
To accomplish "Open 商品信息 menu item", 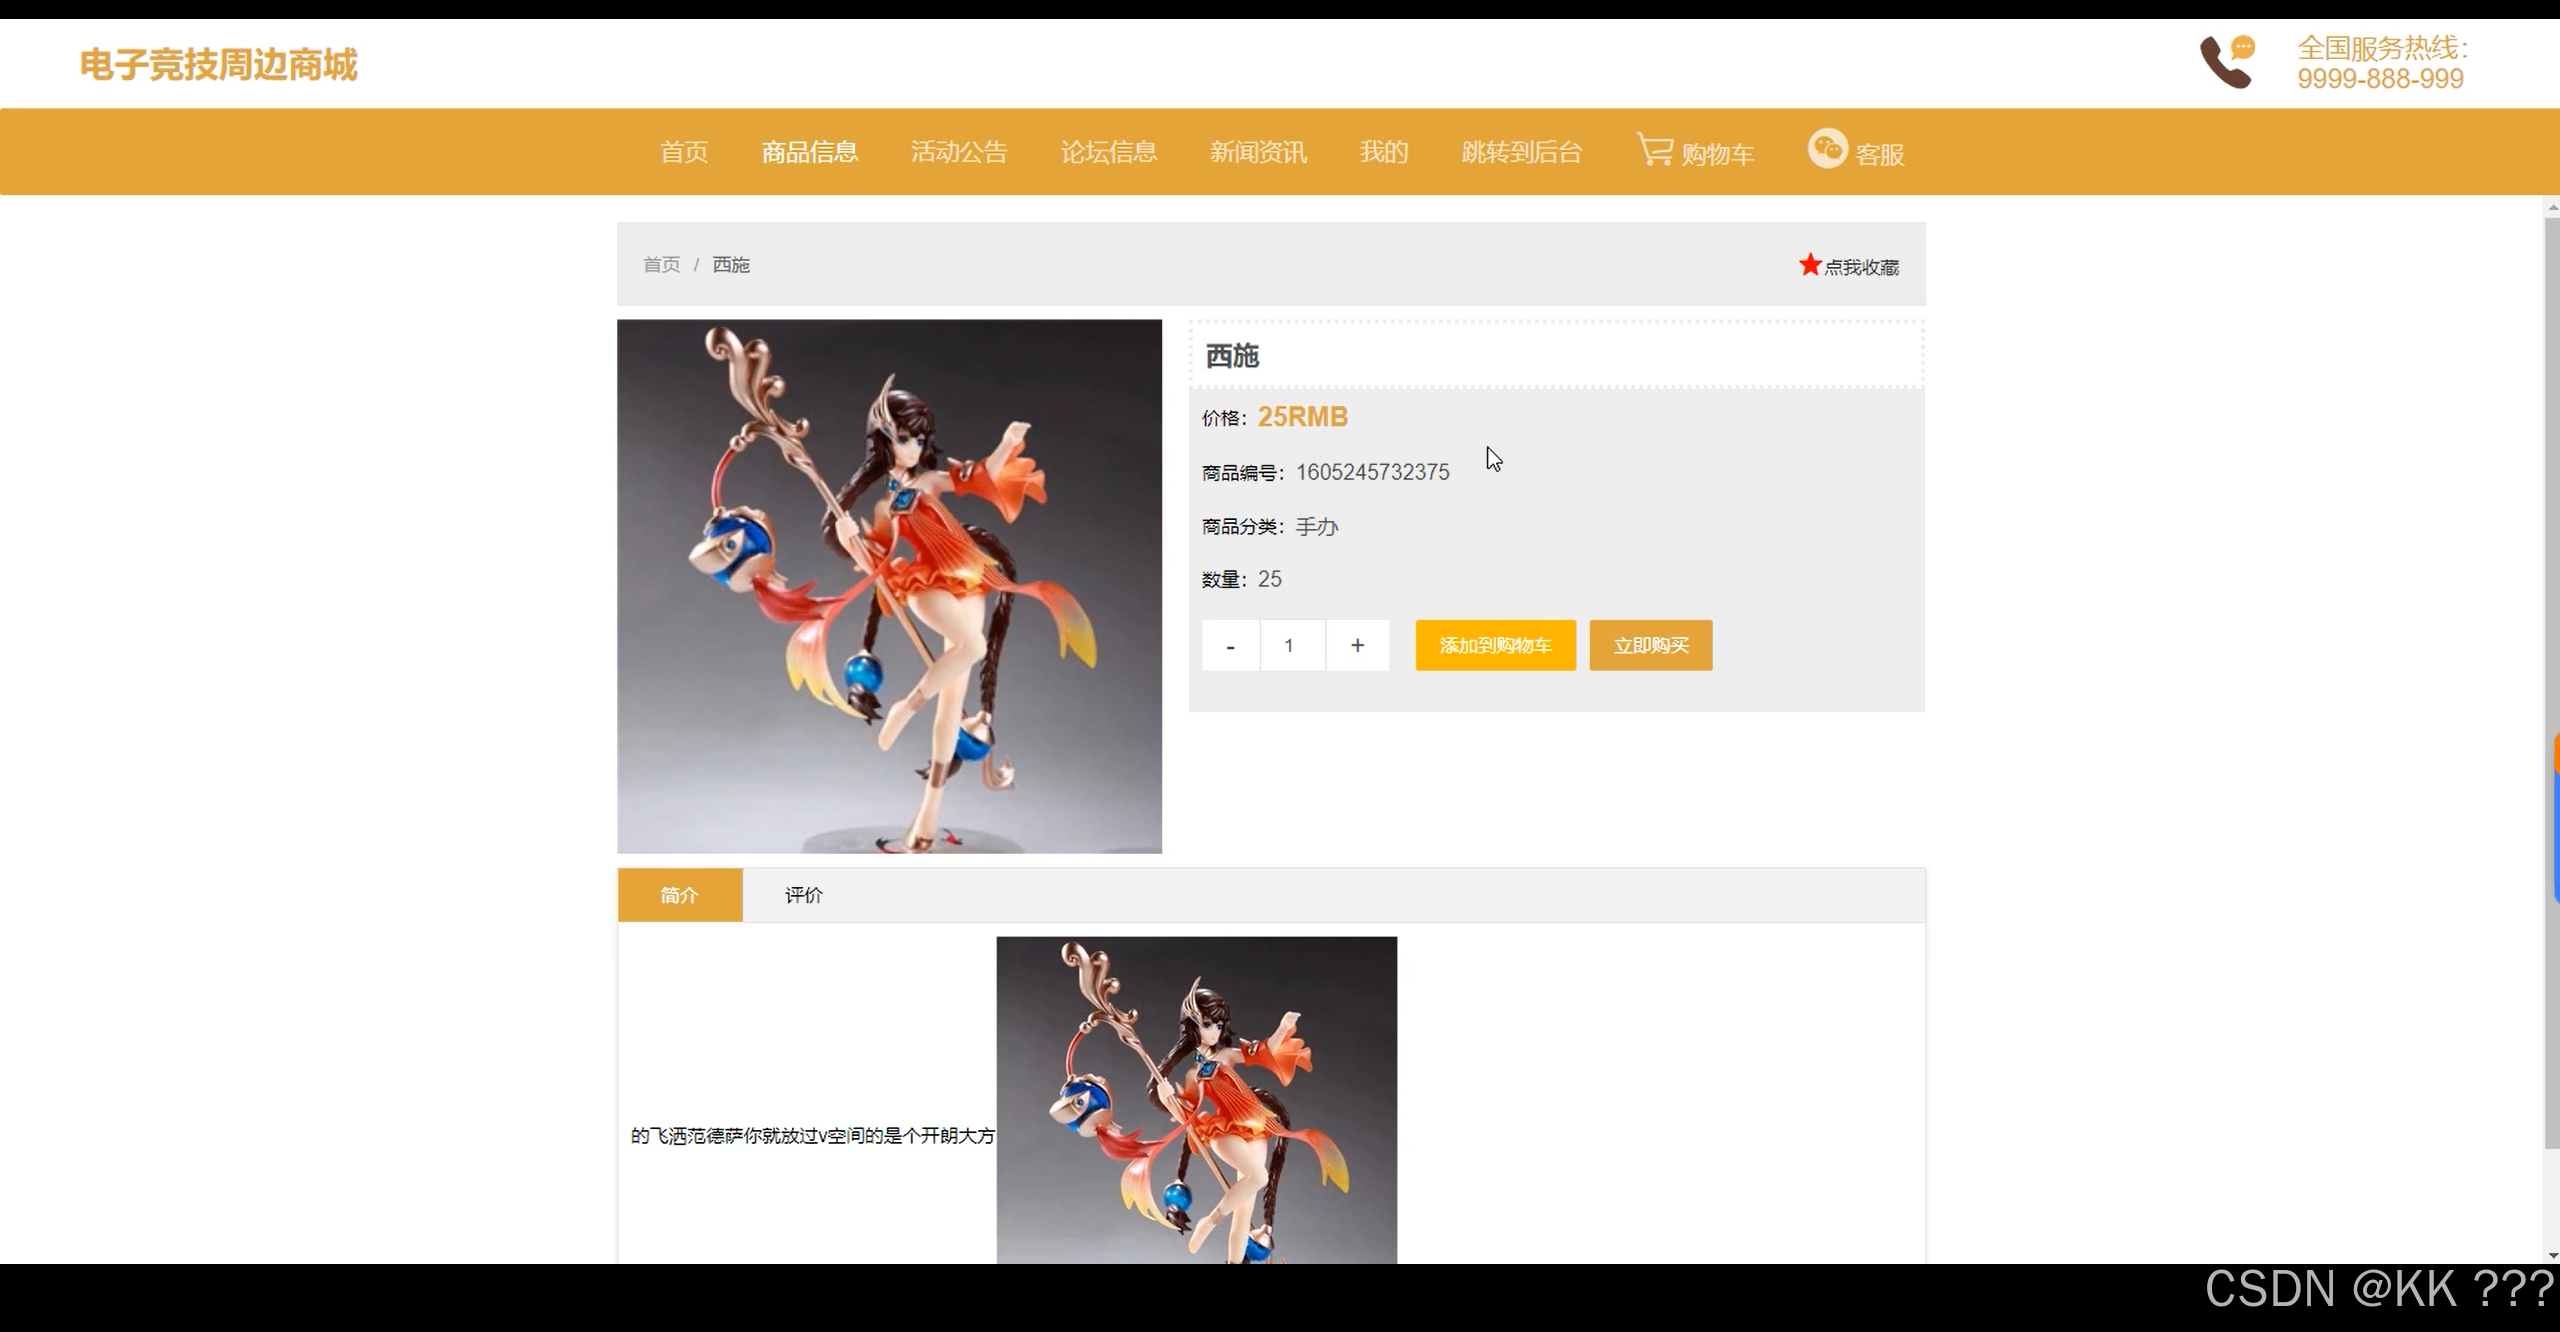I will tap(809, 152).
